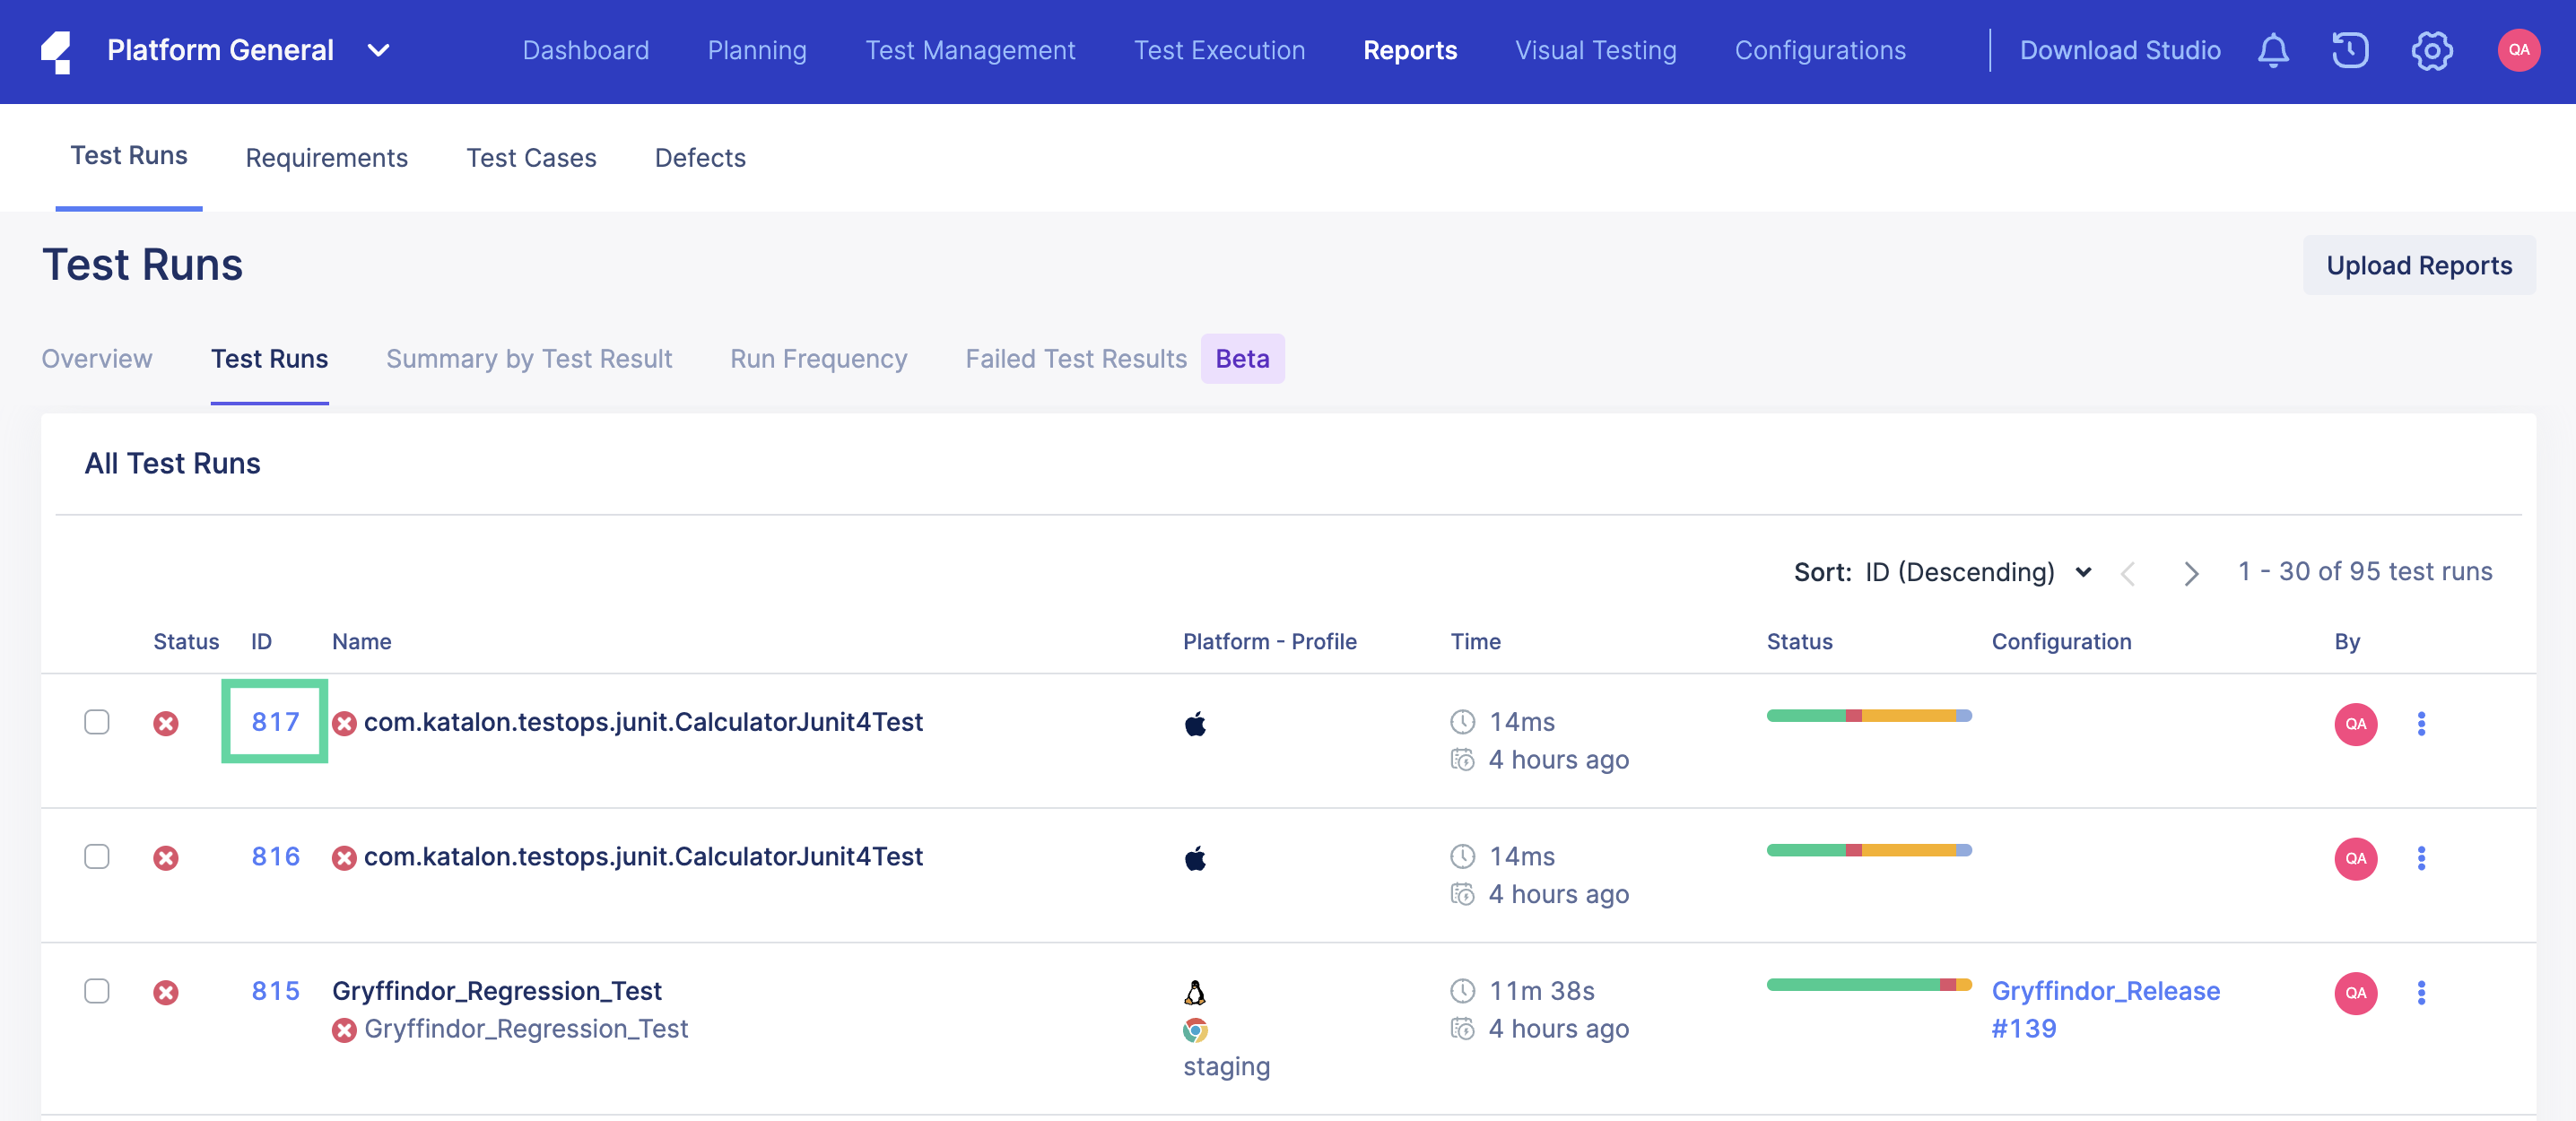Viewport: 2576px width, 1121px height.
Task: Open the Gryffindor_Release #139 configuration link
Action: point(2106,1008)
